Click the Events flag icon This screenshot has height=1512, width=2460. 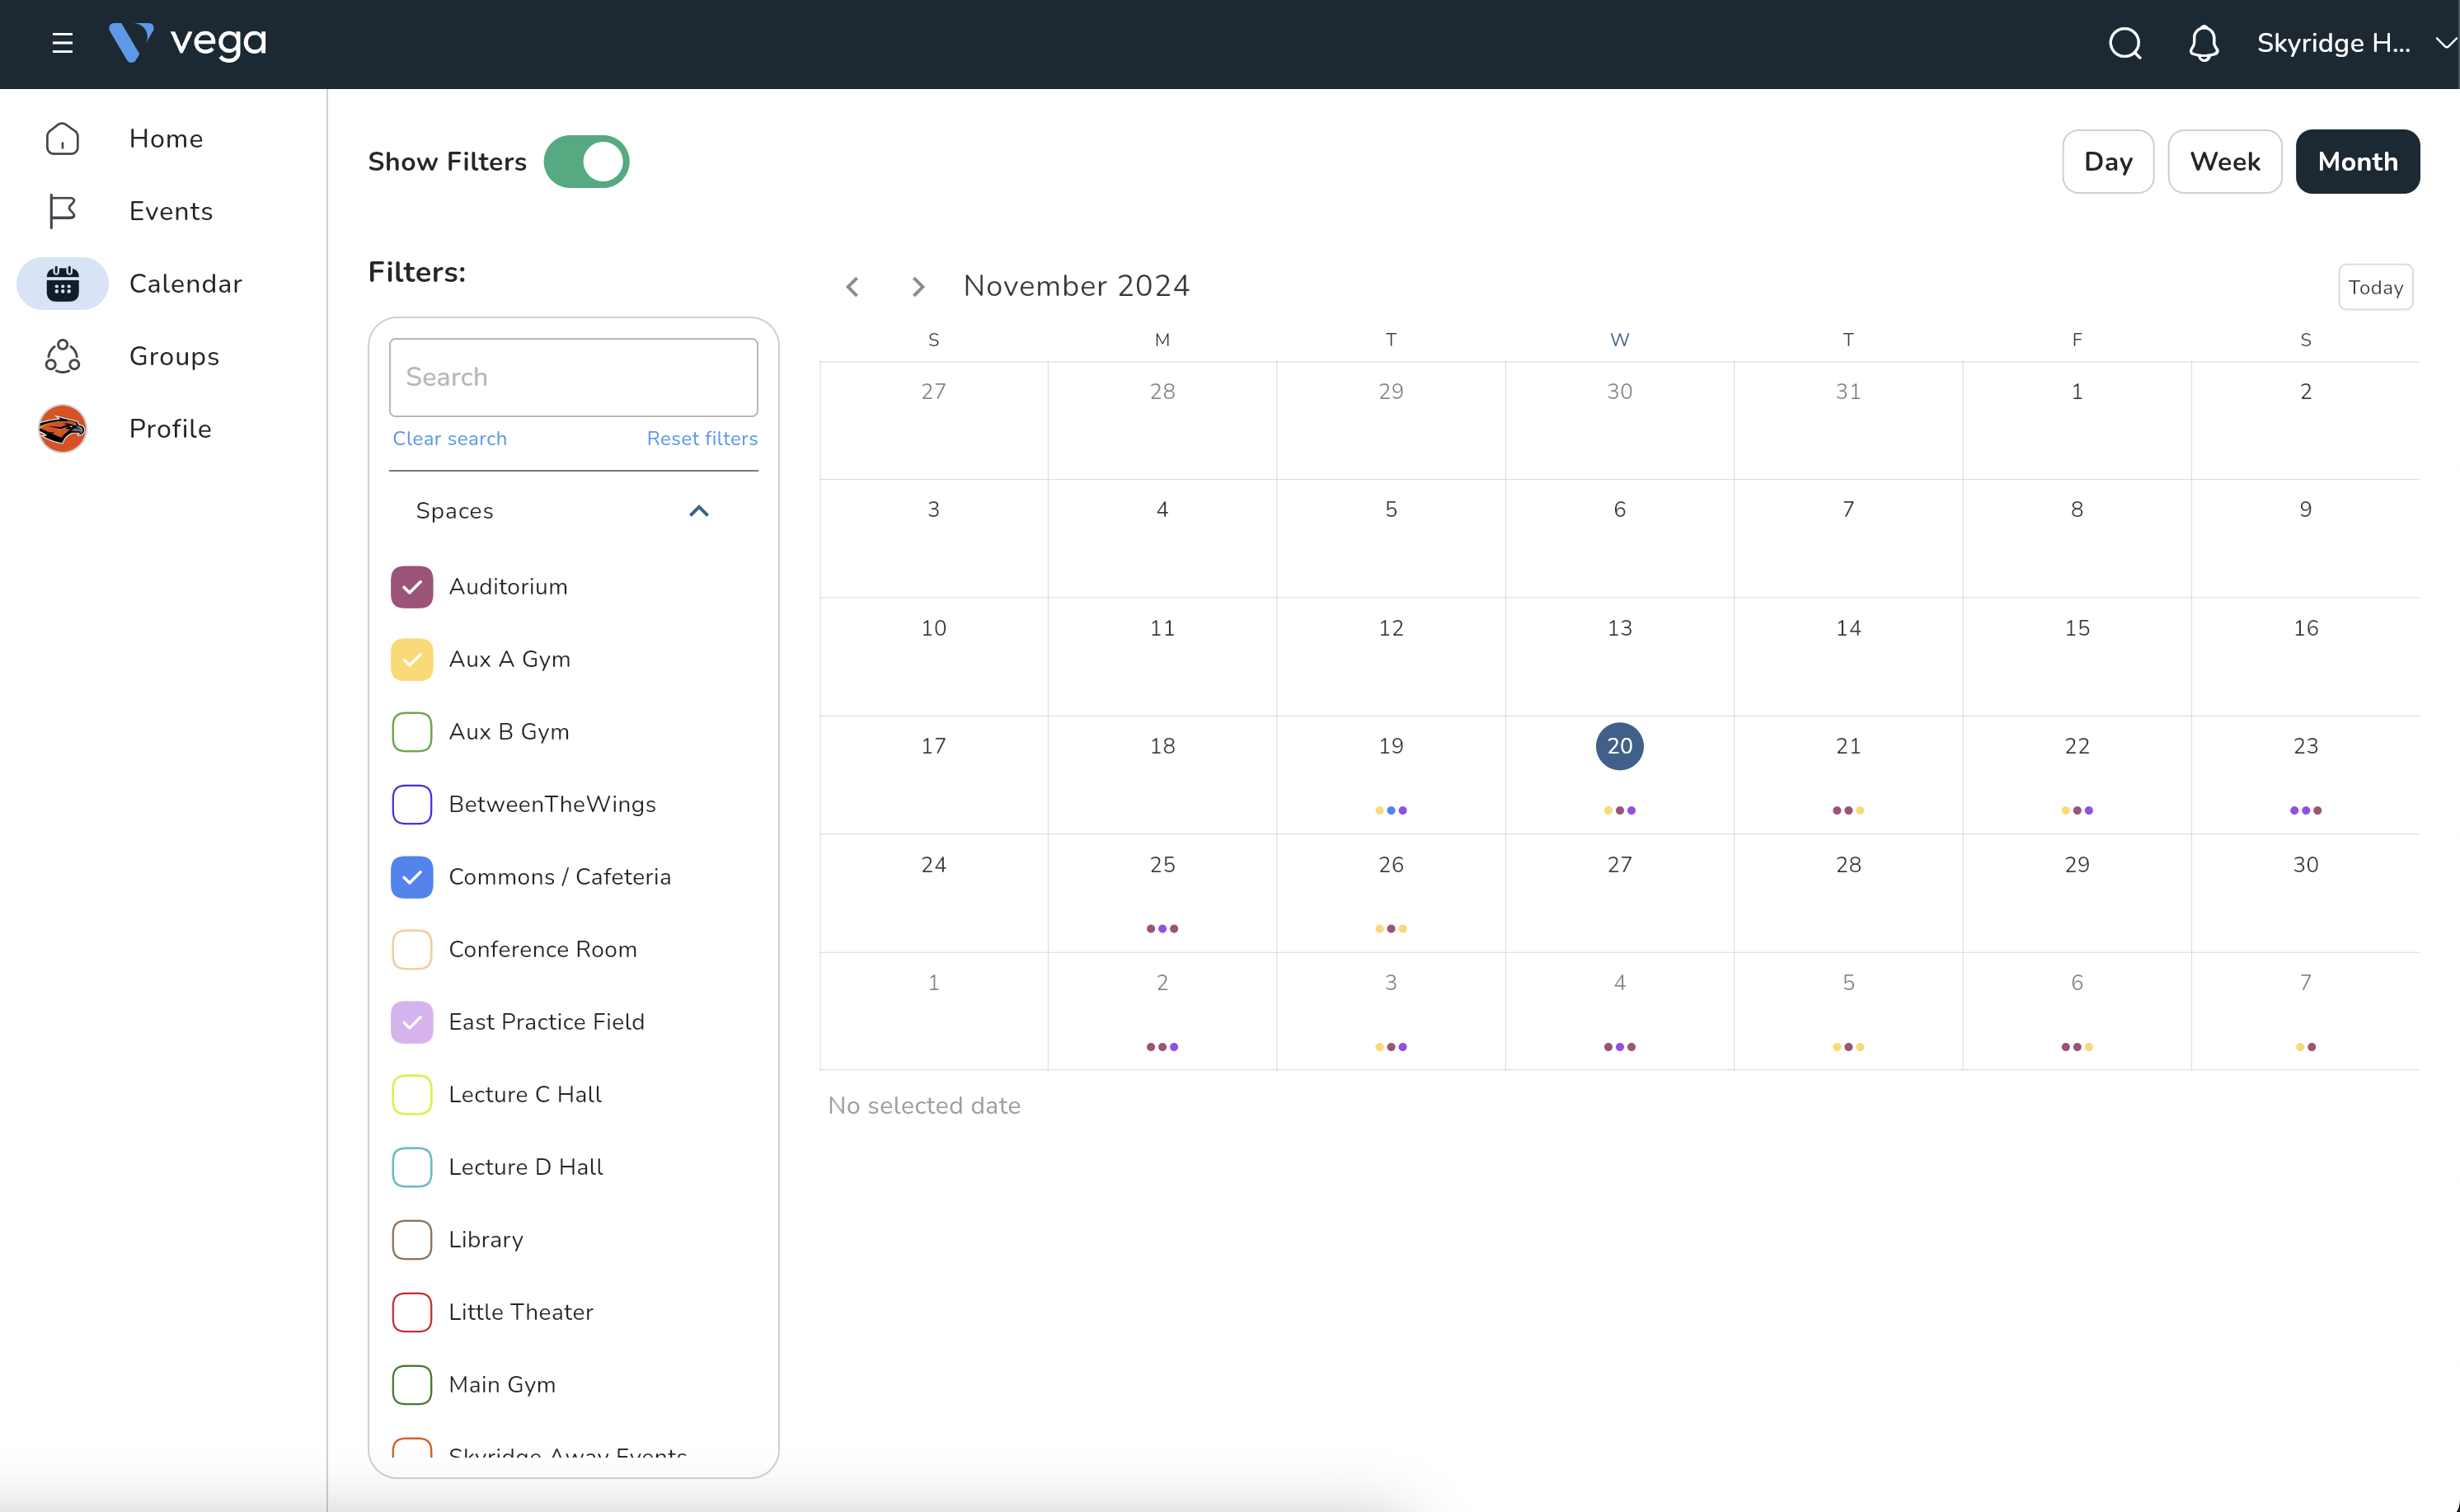[x=62, y=211]
